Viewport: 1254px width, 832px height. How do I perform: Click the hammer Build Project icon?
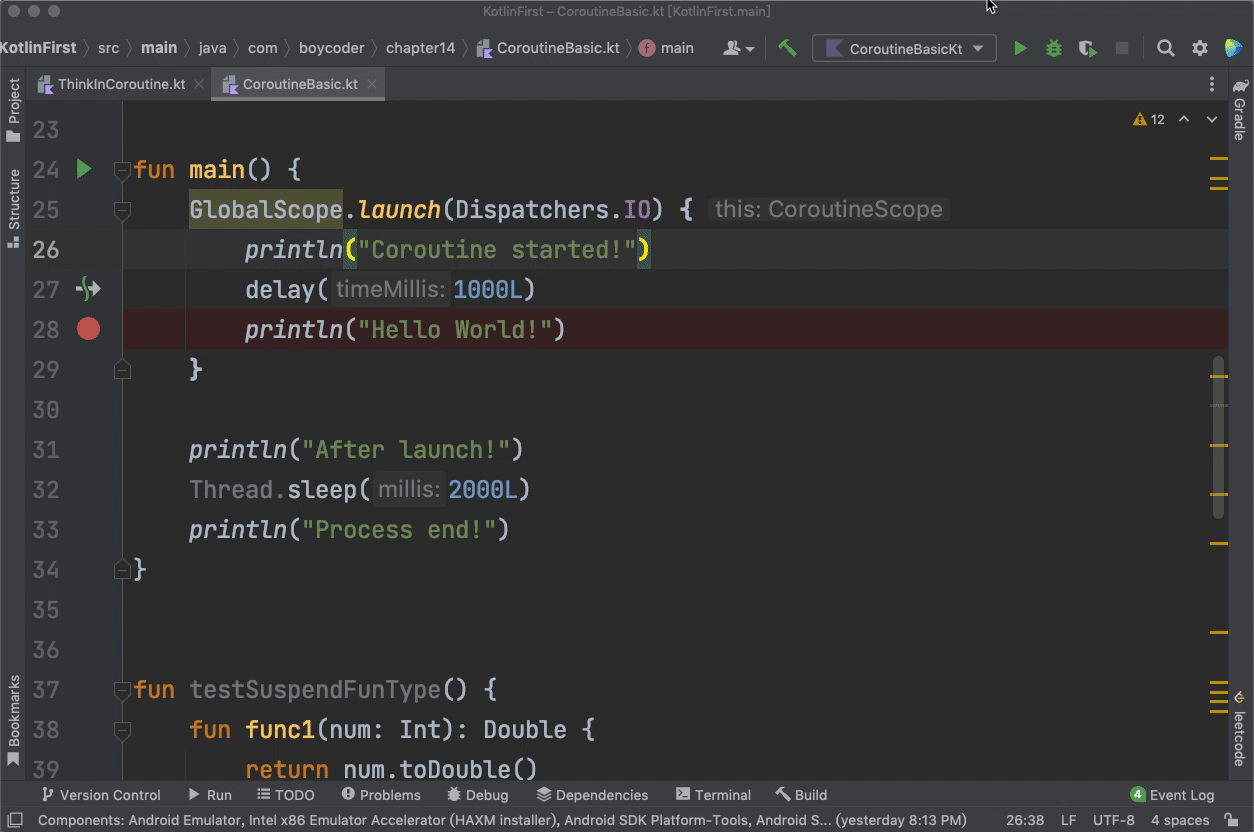[788, 48]
